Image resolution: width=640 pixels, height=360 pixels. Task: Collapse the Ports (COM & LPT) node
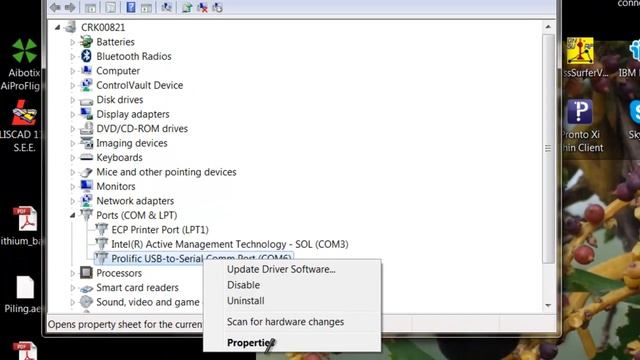click(73, 215)
